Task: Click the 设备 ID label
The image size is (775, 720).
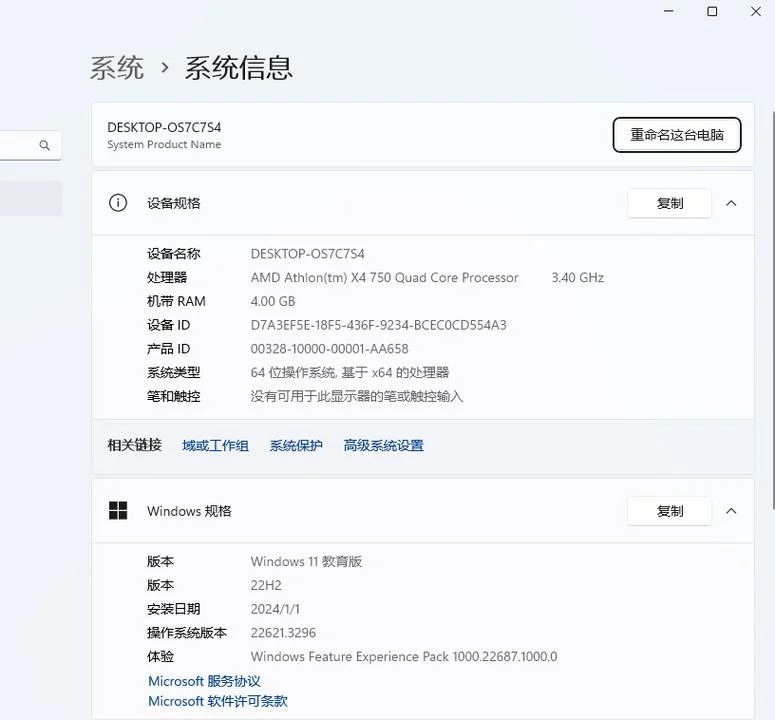Action: 169,325
